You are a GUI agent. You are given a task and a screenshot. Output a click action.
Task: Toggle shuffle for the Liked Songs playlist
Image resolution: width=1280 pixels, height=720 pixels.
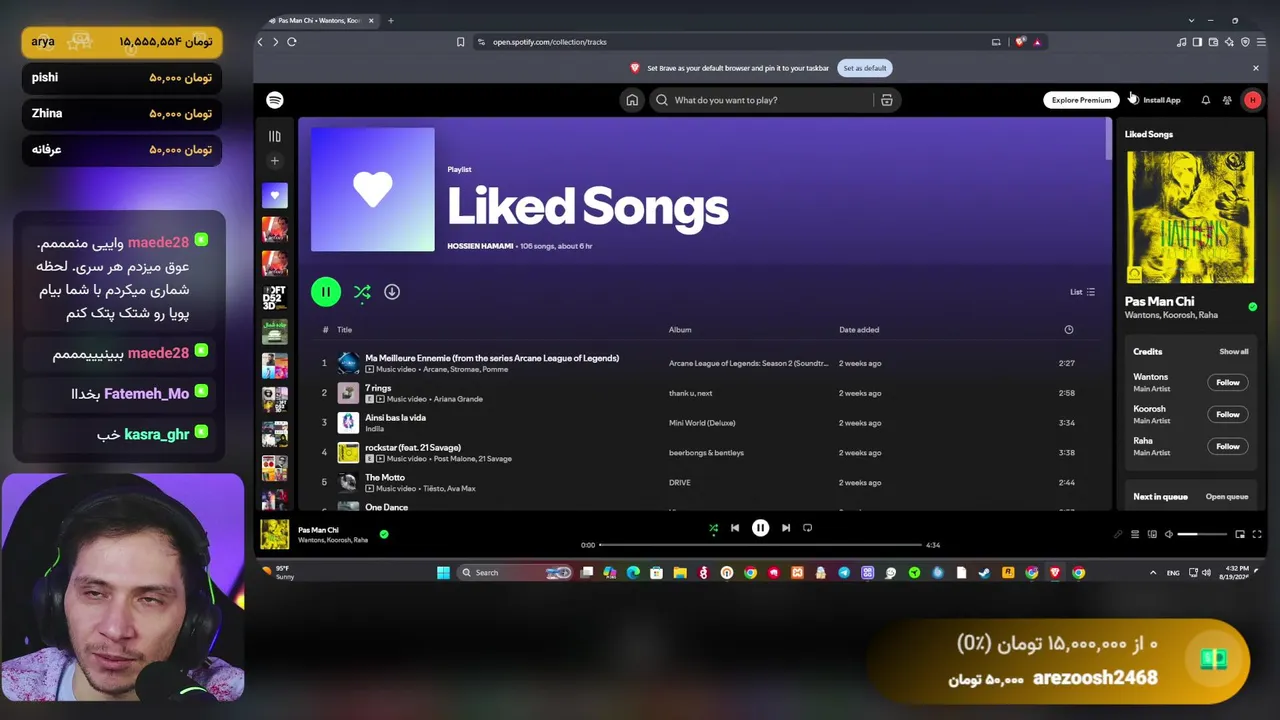coord(362,292)
